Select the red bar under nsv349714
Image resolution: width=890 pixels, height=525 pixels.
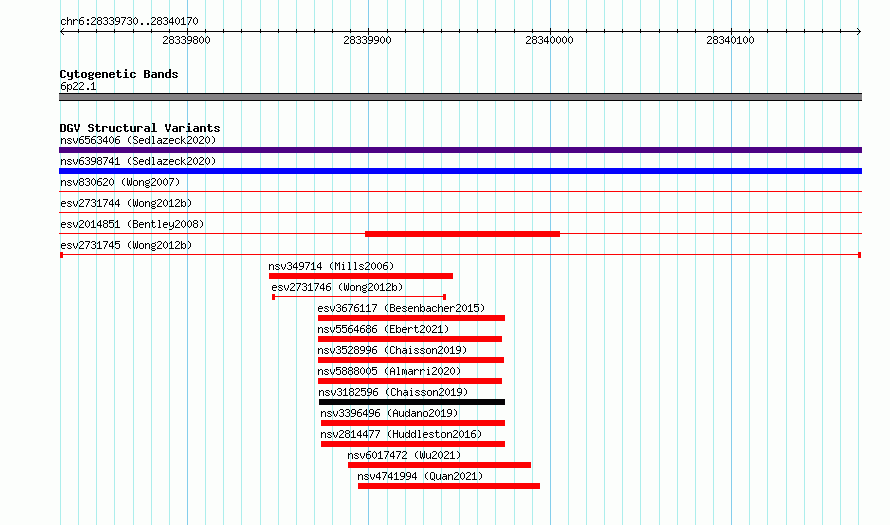click(361, 276)
